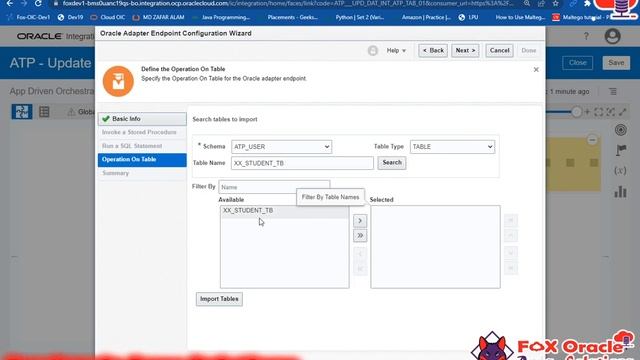Cancel the endpoint configuration wizard
This screenshot has height=360, width=640.
(499, 51)
